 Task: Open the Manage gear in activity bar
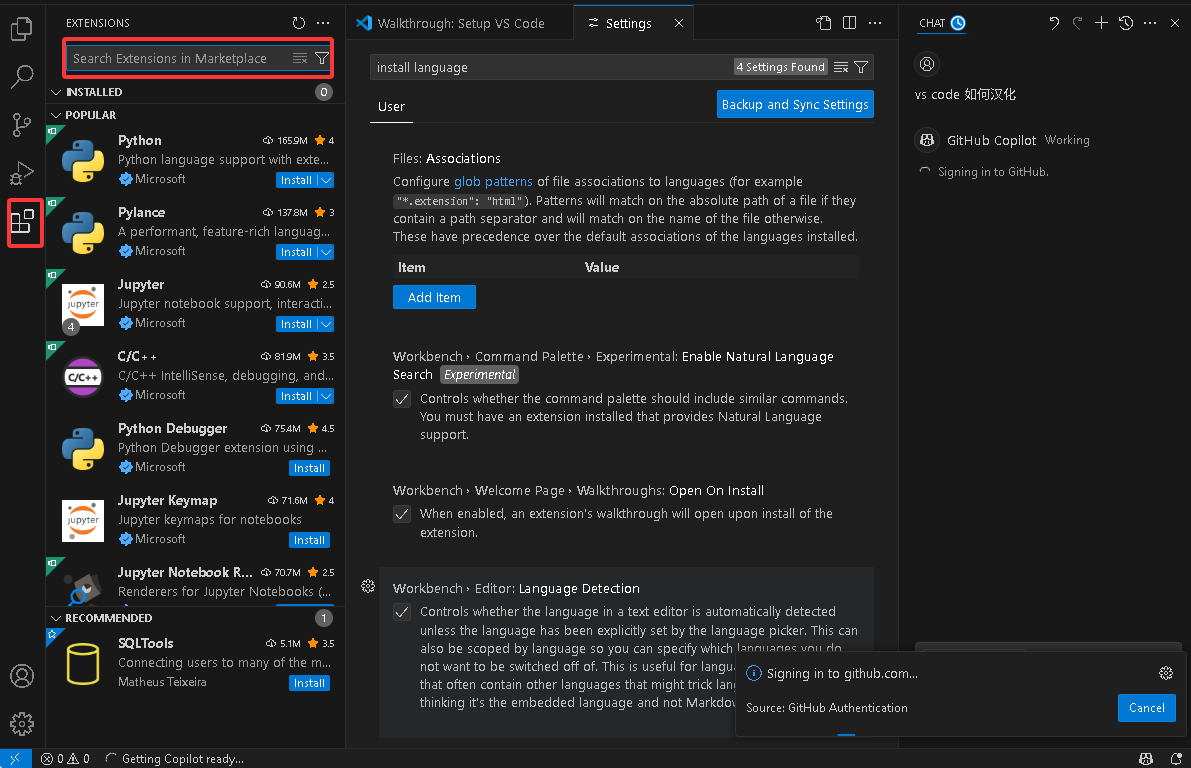tap(22, 723)
